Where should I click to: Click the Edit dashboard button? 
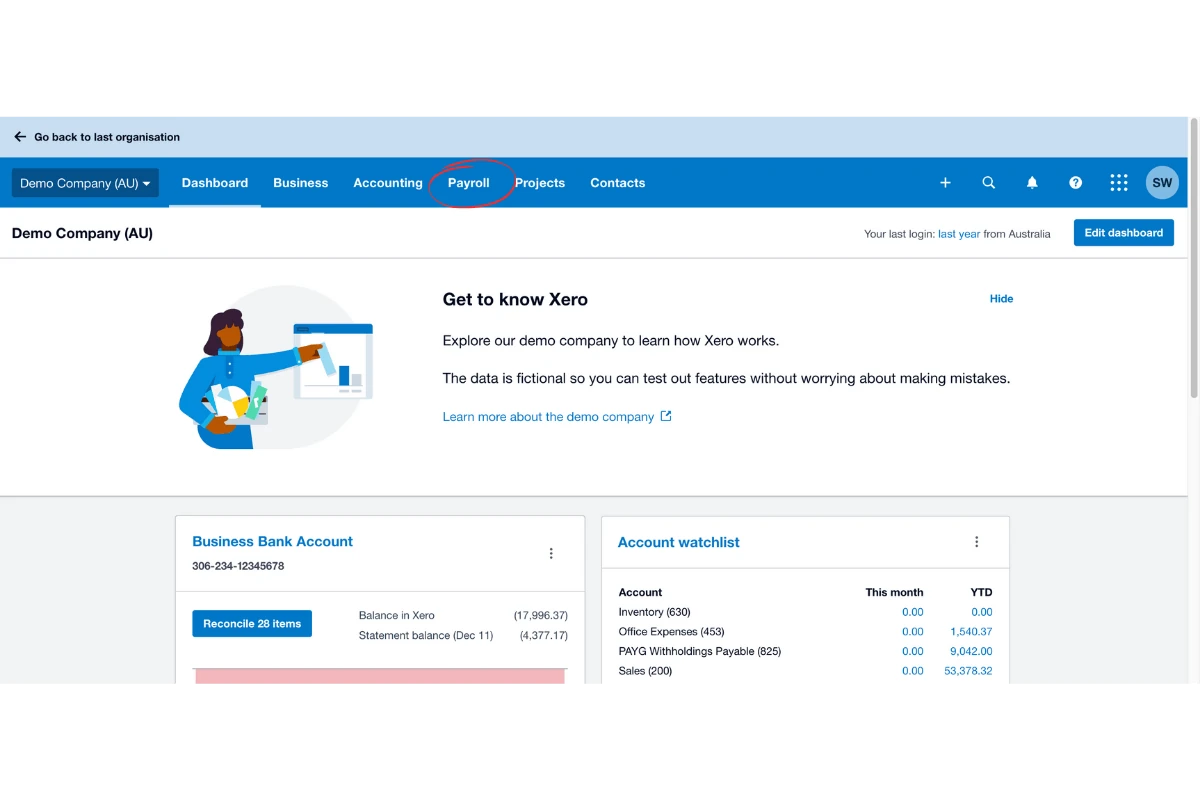point(1124,233)
